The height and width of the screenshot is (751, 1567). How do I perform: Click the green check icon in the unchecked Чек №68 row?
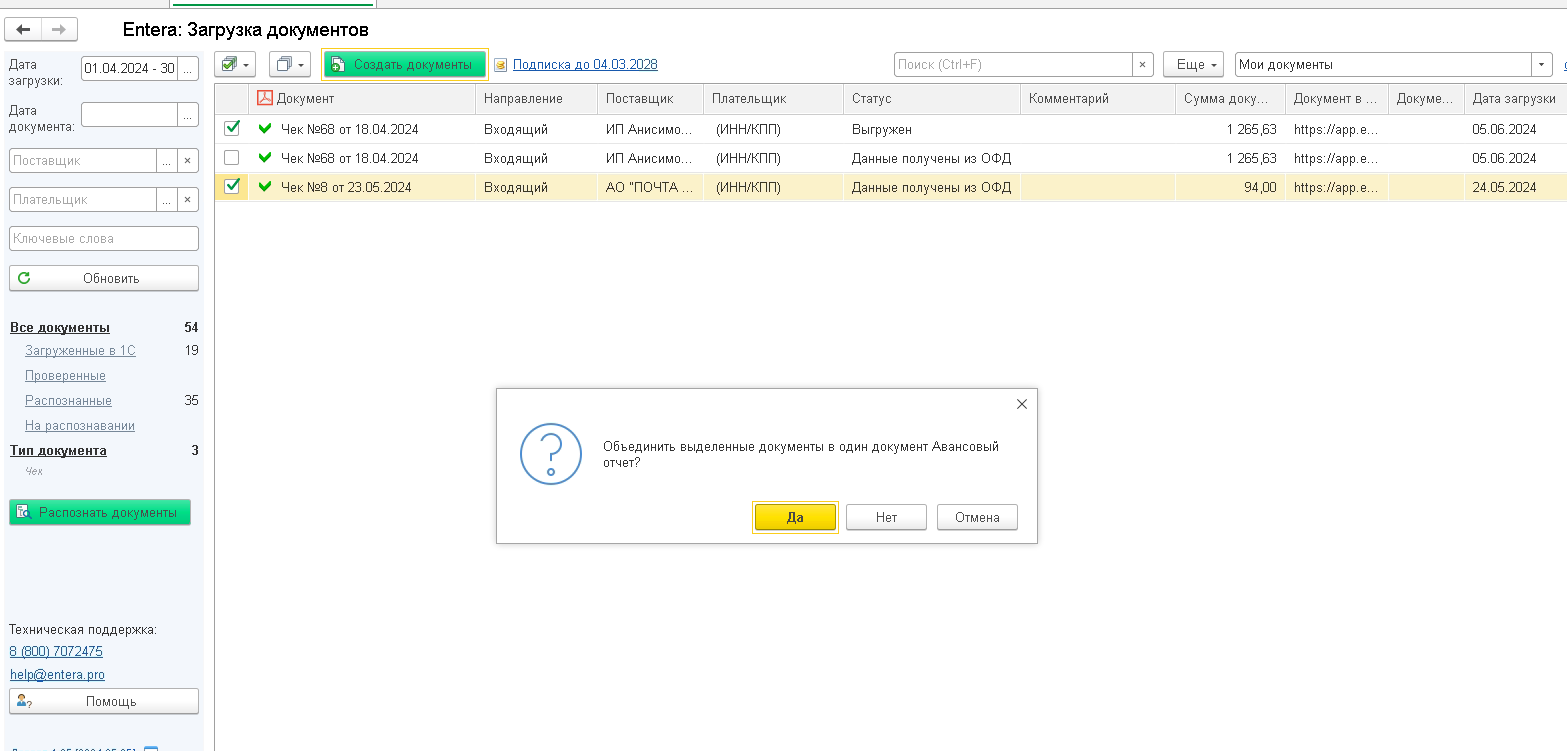coord(265,157)
